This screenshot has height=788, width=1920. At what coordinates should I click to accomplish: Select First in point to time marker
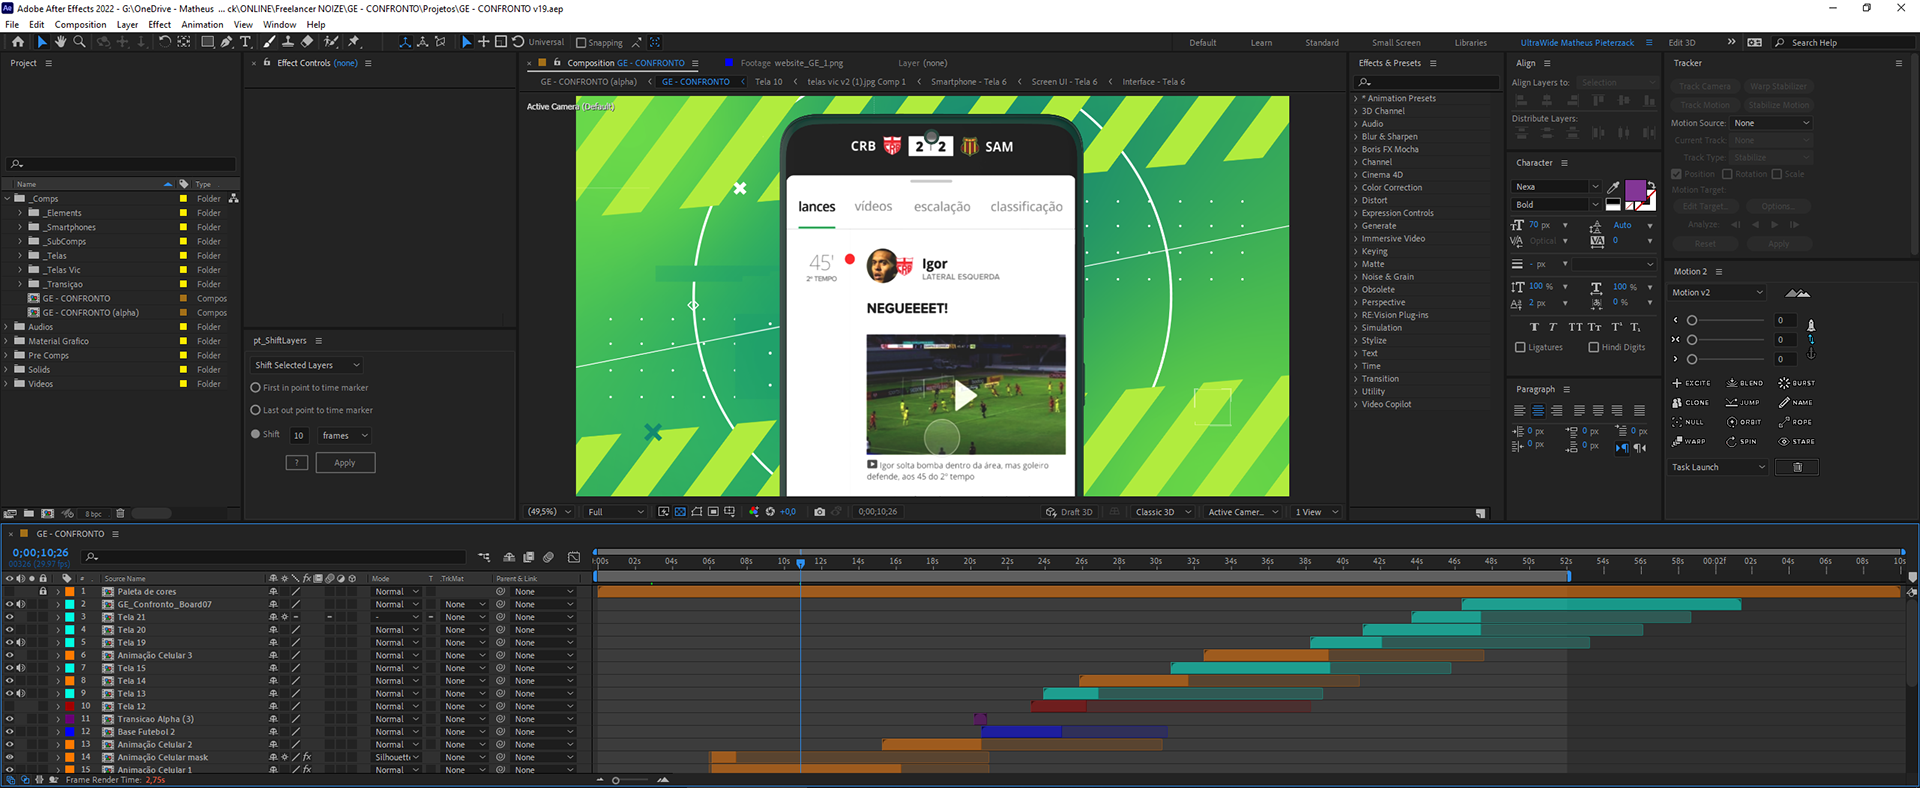[x=255, y=388]
